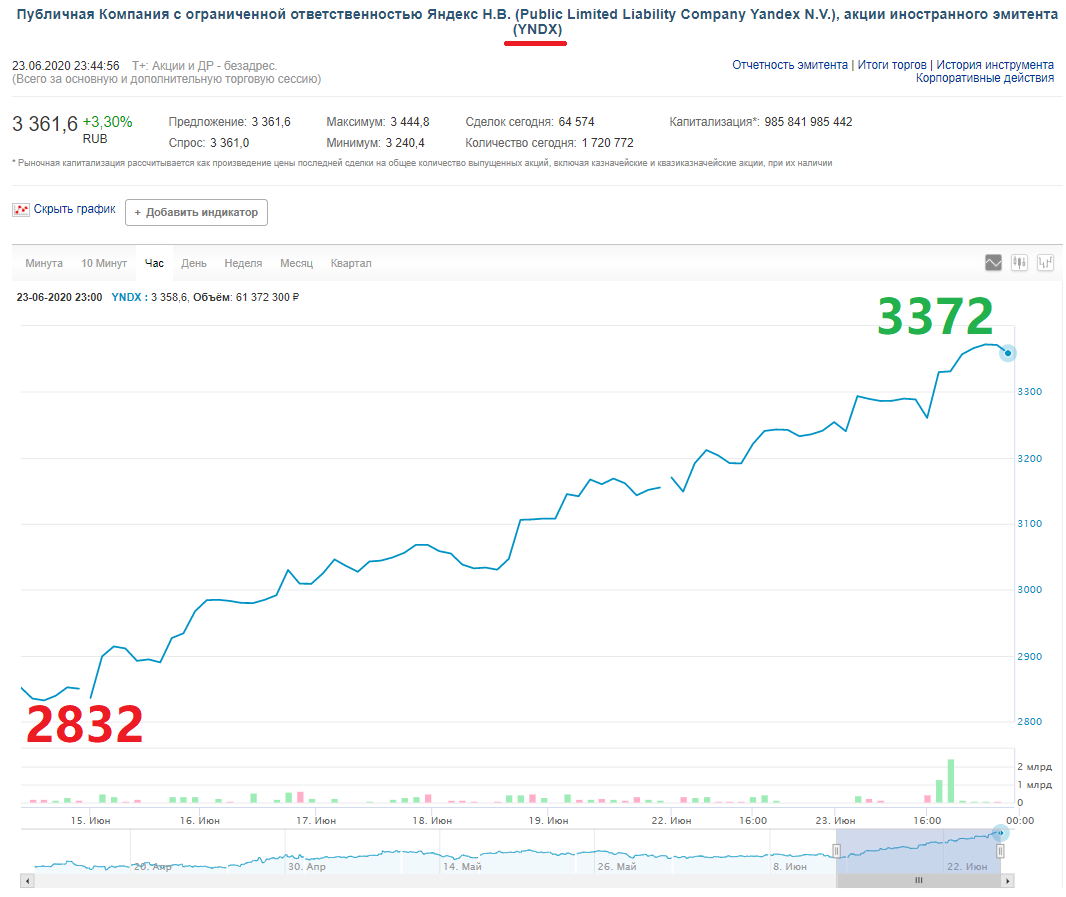Click the 19. Июн date axis label
Image resolution: width=1066 pixels, height=897 pixels.
coord(549,821)
